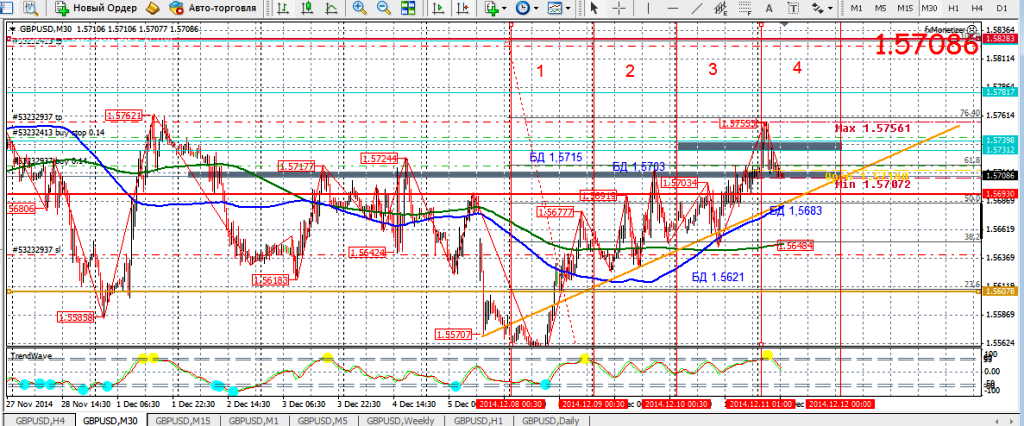Click the Новый Ордер button

97,8
